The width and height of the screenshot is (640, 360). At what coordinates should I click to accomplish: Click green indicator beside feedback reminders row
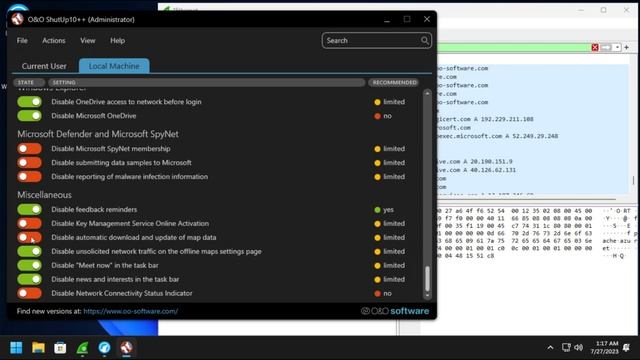click(377, 210)
